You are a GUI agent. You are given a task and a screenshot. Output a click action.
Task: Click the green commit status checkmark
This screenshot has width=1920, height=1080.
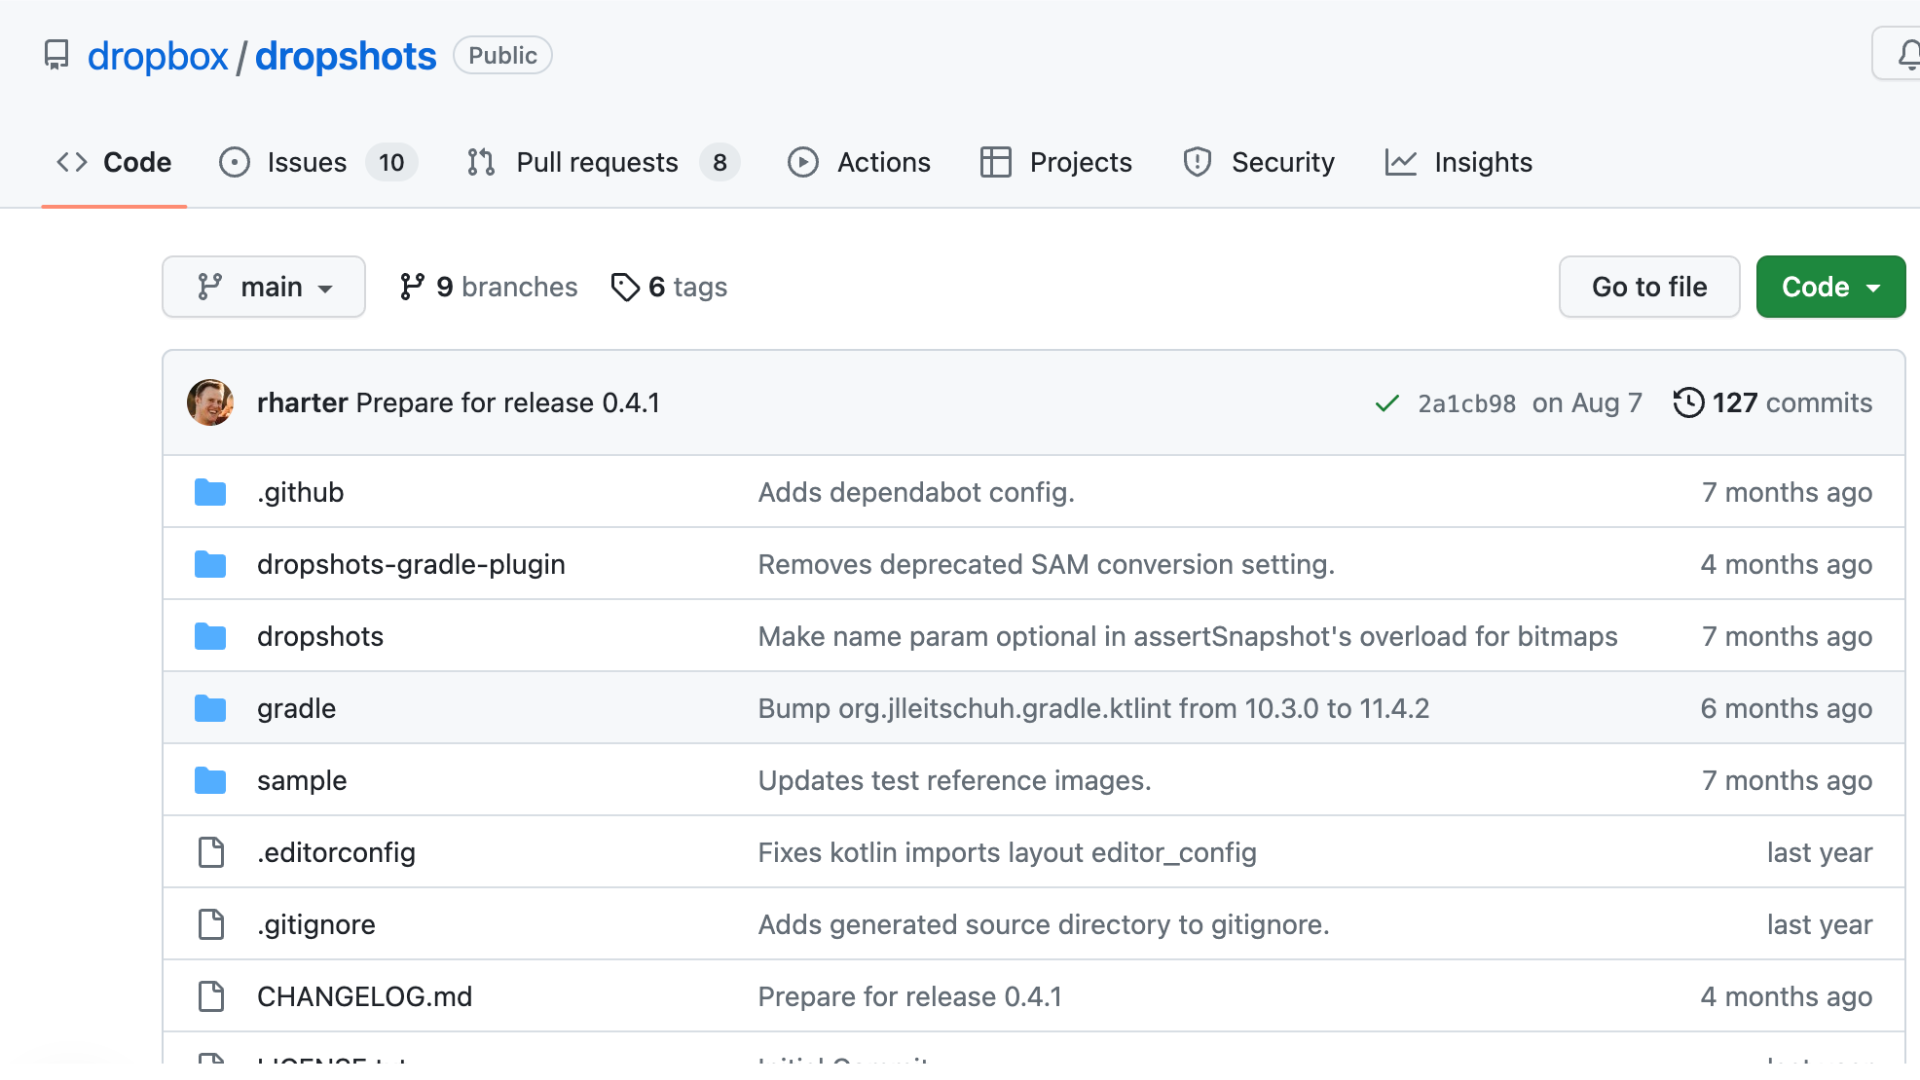(x=1386, y=403)
